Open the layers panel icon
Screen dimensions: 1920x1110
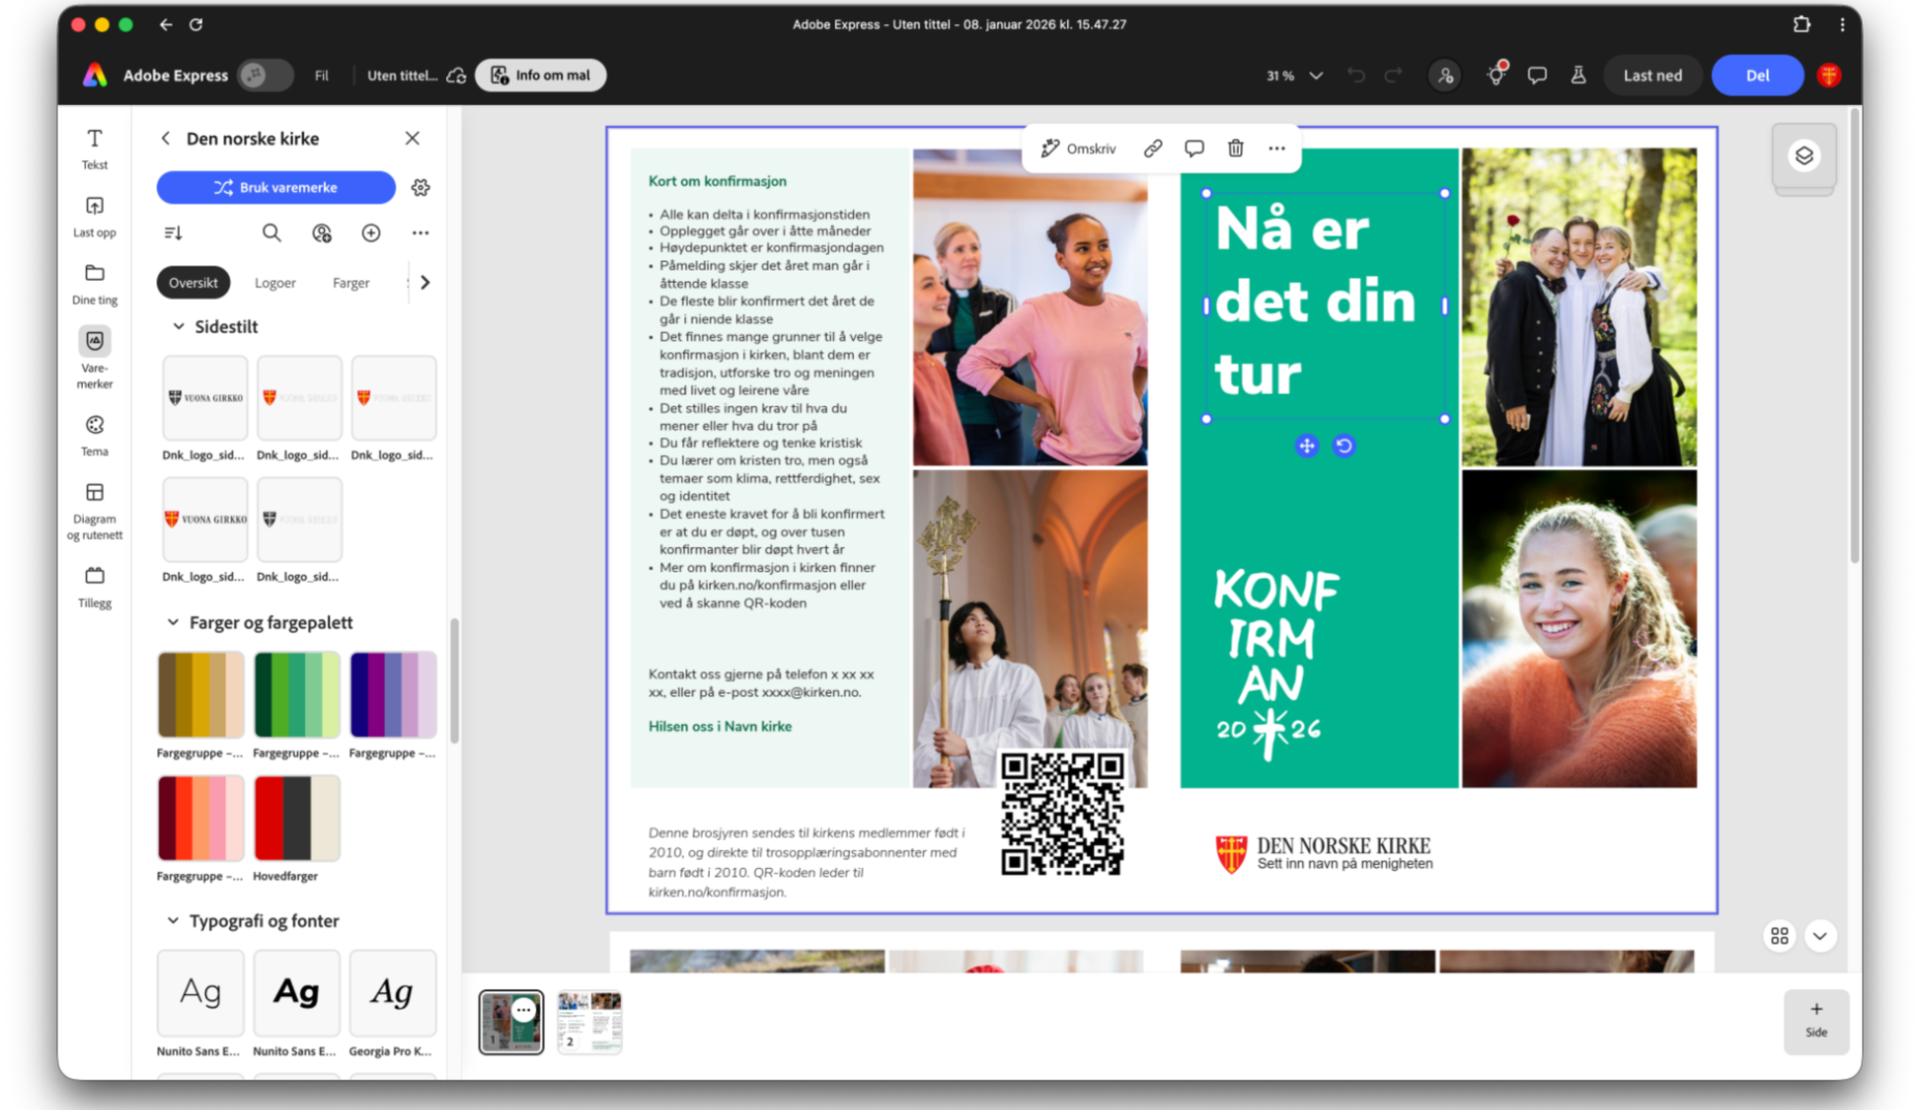pyautogui.click(x=1803, y=156)
